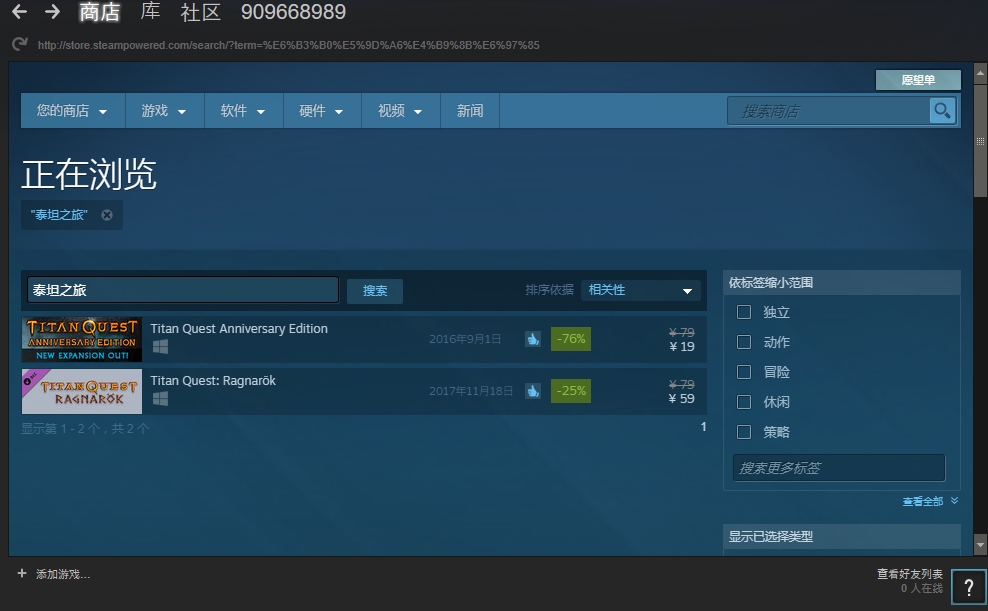
Task: Expand the 硬件 dropdown menu
Action: tap(322, 111)
